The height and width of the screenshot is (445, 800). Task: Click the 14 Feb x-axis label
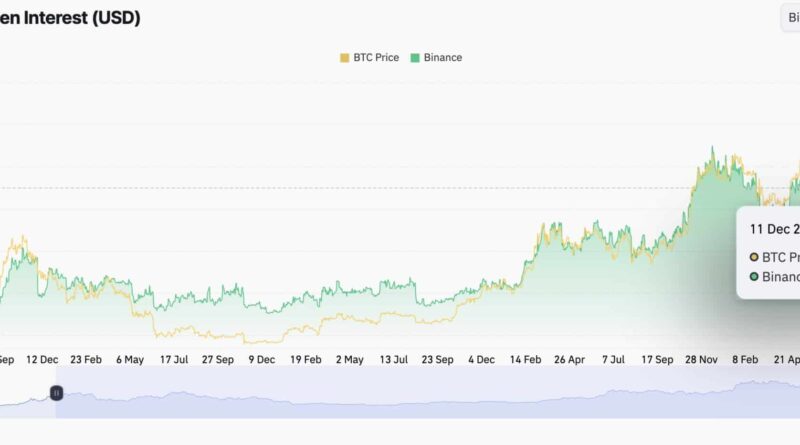(x=526, y=358)
